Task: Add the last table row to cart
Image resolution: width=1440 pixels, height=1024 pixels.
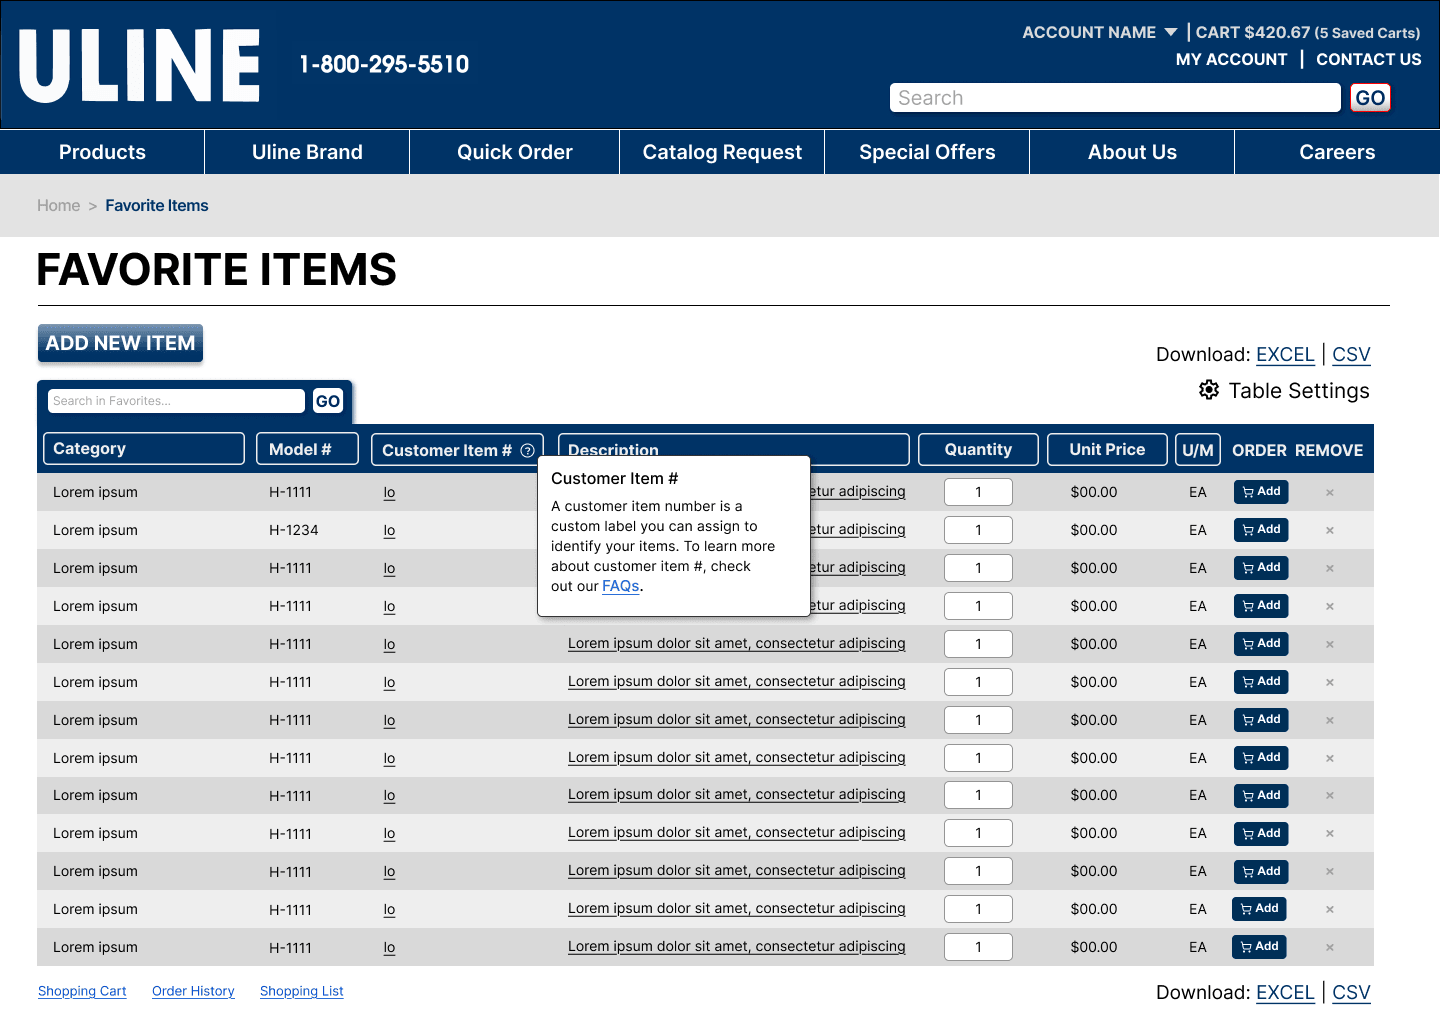Action: pyautogui.click(x=1259, y=947)
